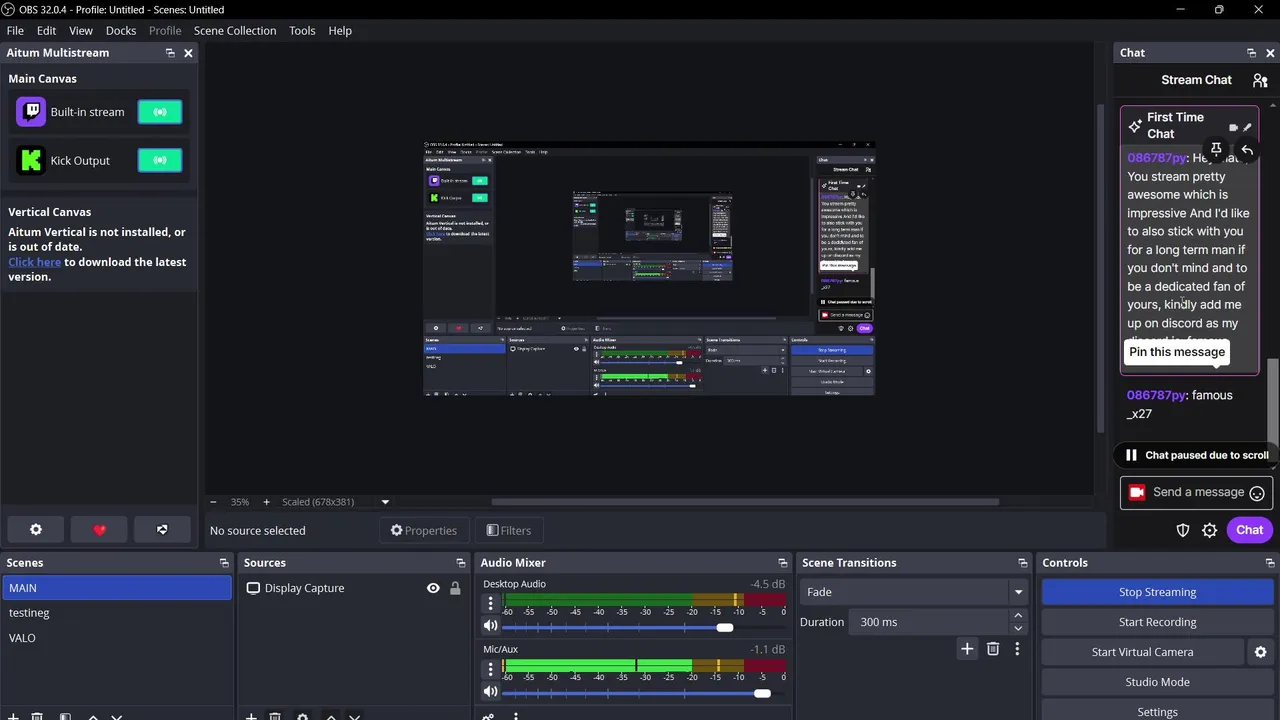This screenshot has height=720, width=1280.
Task: Open the emoji picker in chat
Action: (x=1257, y=493)
